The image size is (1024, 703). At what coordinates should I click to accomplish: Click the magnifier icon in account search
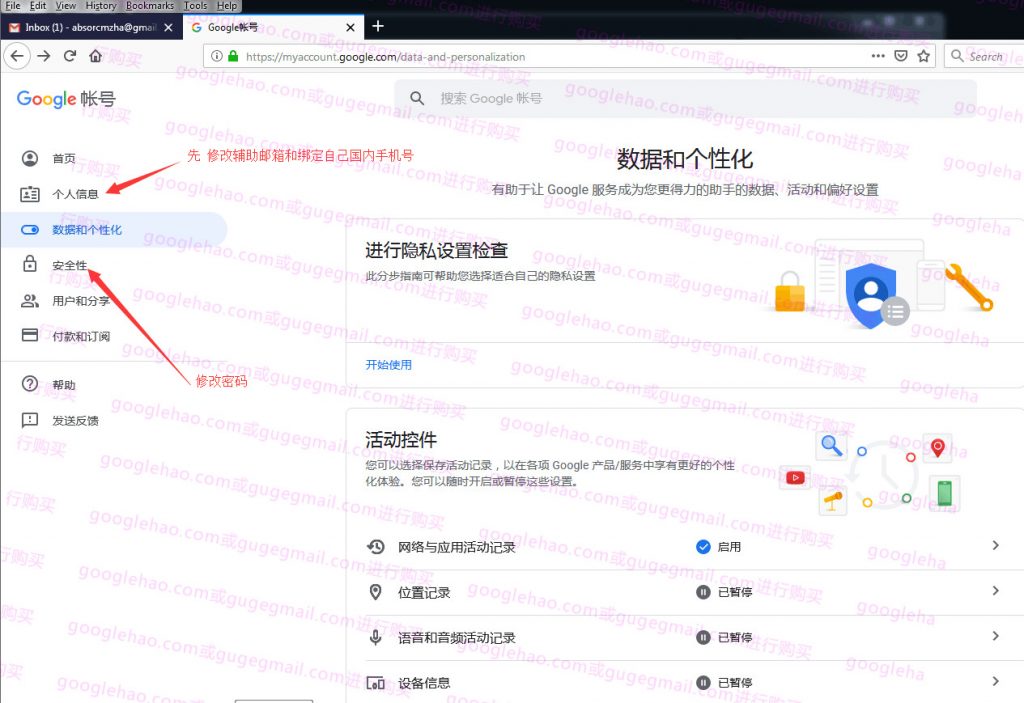point(417,99)
